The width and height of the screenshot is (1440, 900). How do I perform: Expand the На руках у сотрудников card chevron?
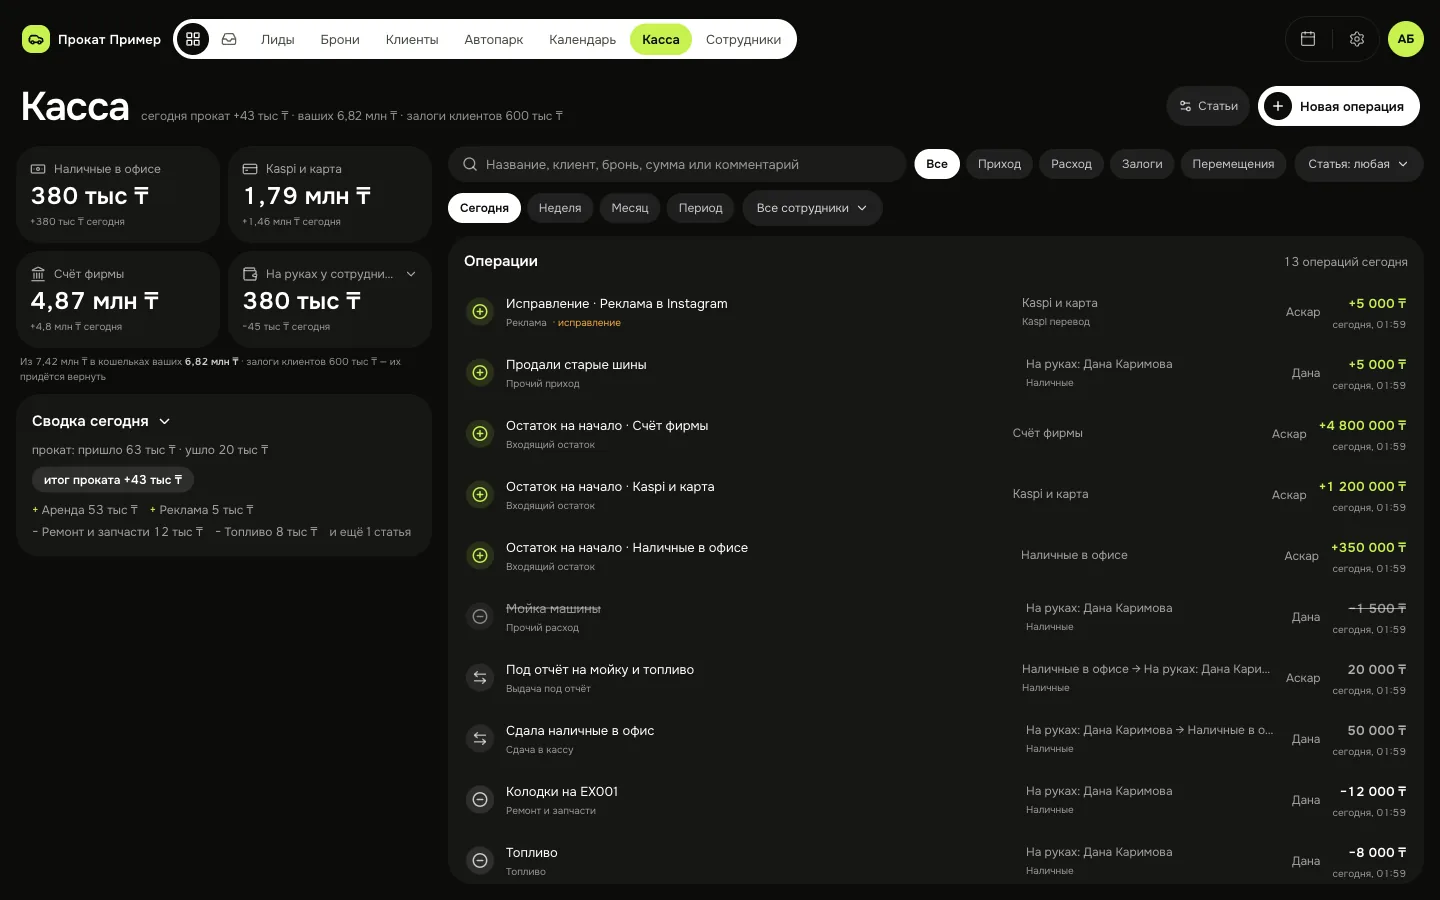pyautogui.click(x=411, y=274)
